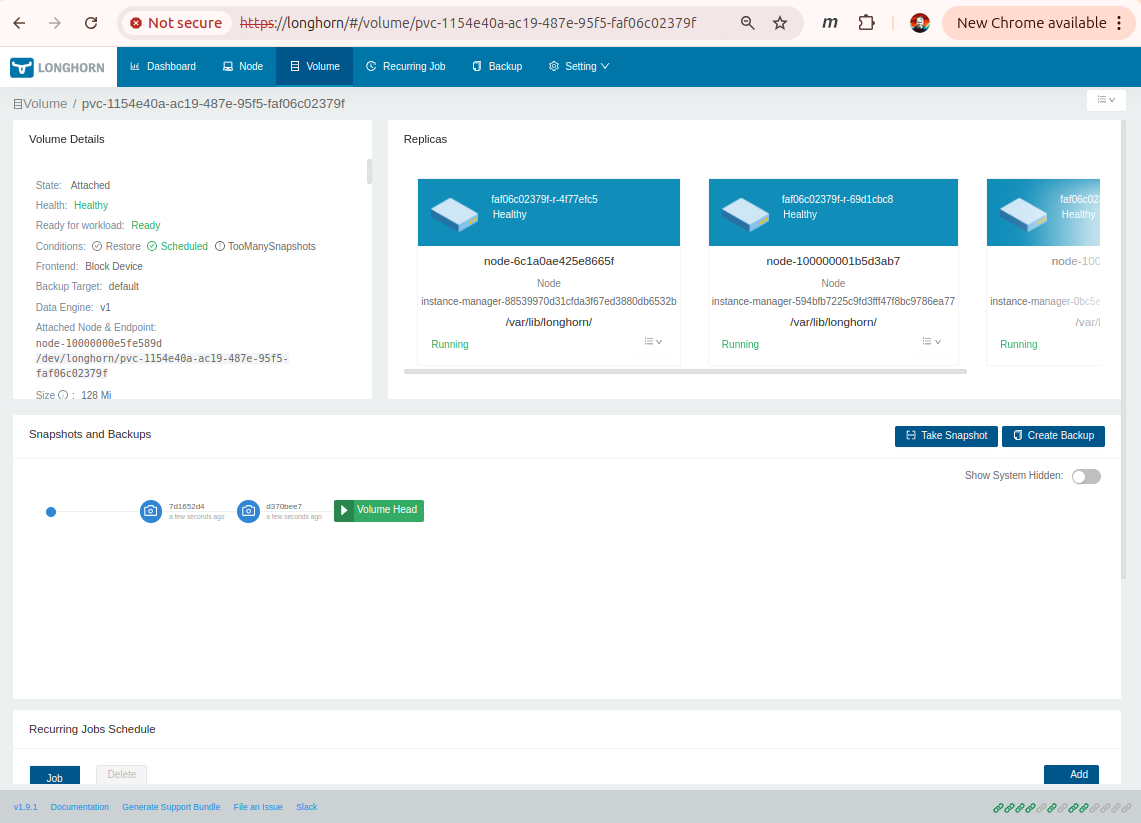Toggle Show System Hidden switch
This screenshot has width=1141, height=823.
1086,477
